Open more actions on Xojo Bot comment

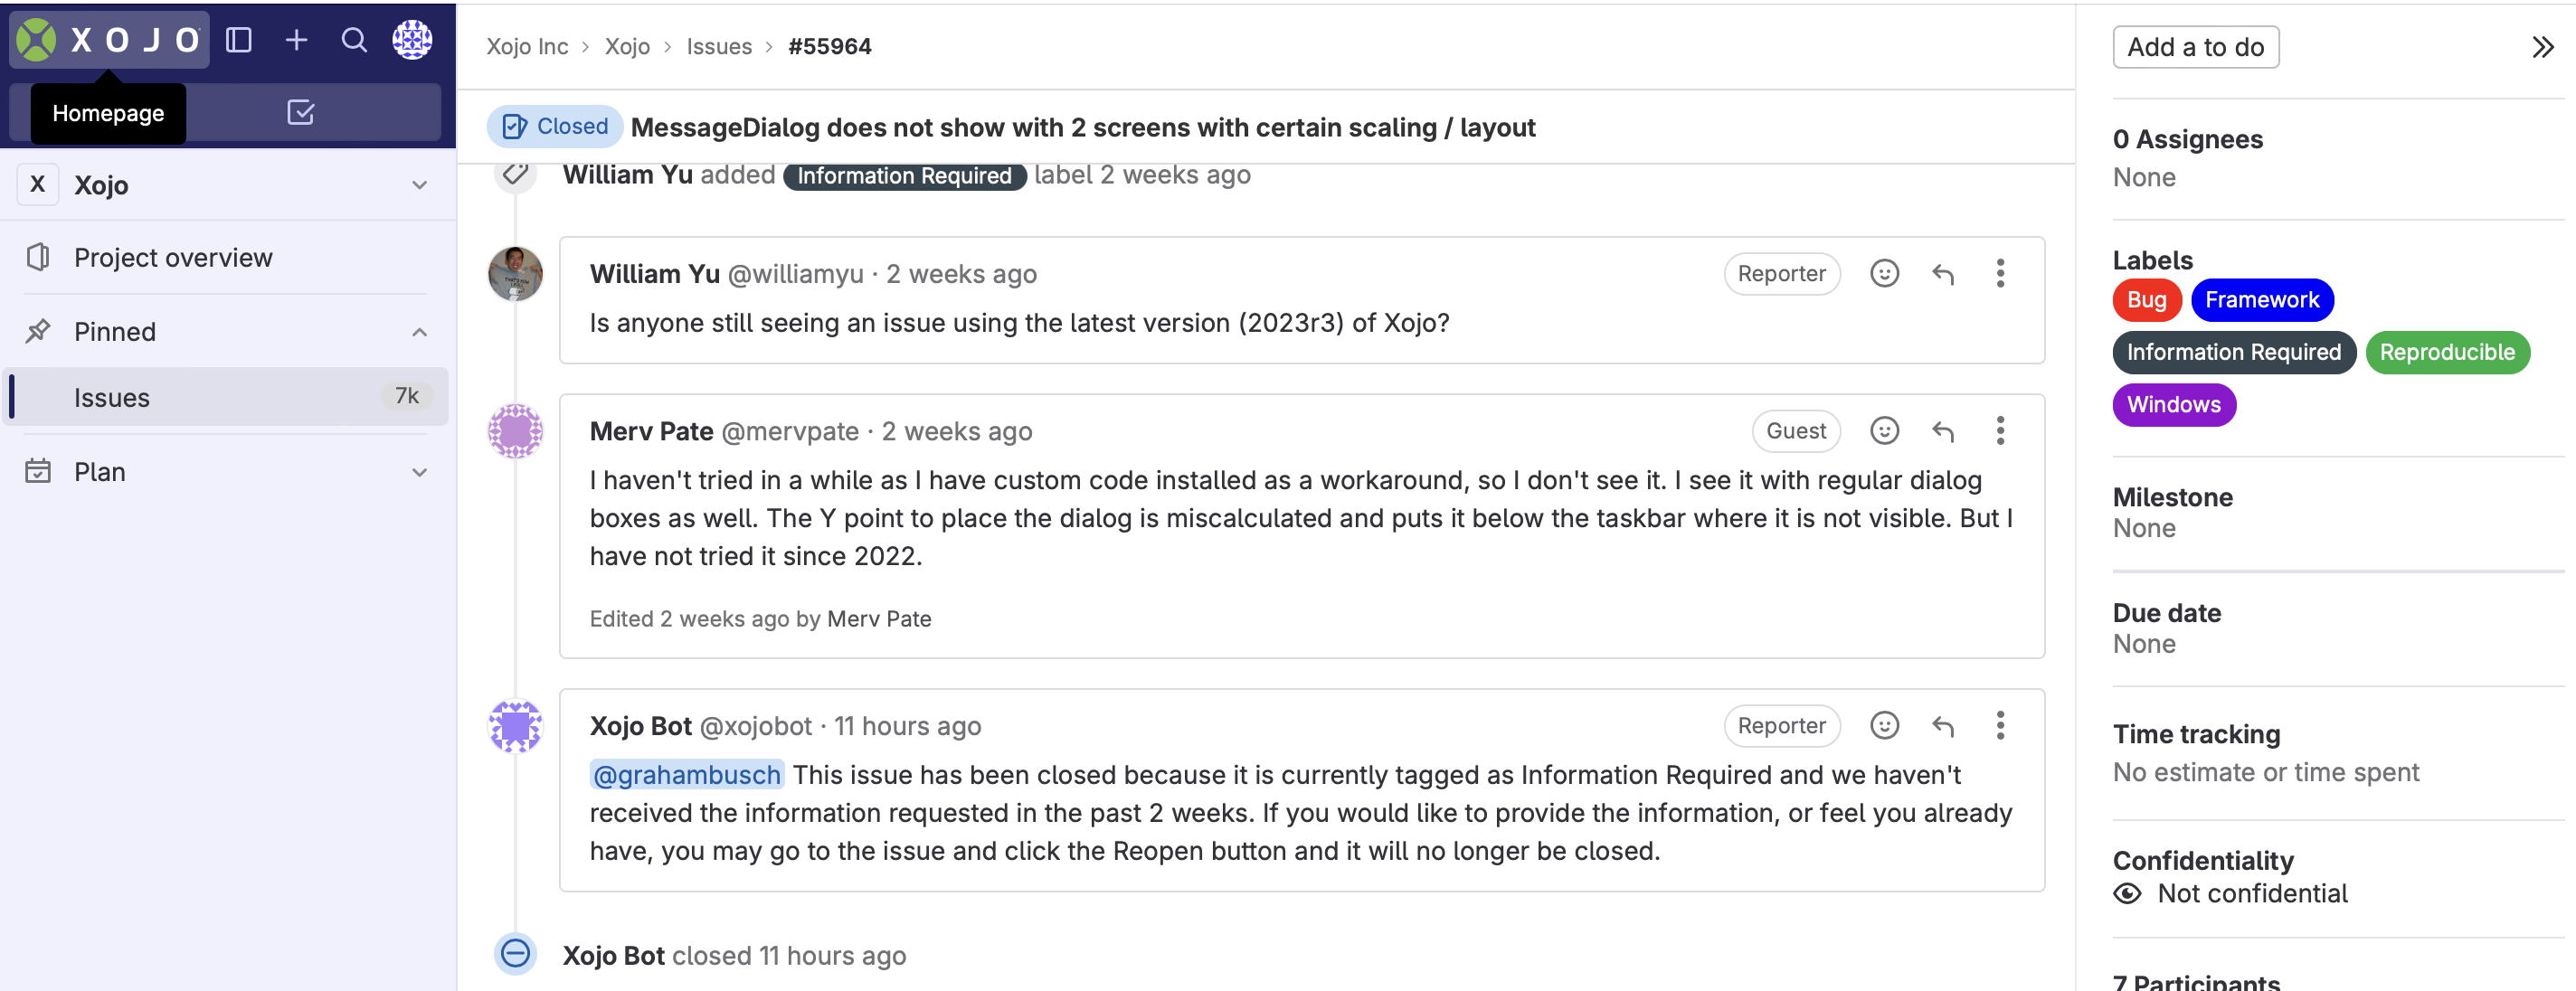[2000, 726]
